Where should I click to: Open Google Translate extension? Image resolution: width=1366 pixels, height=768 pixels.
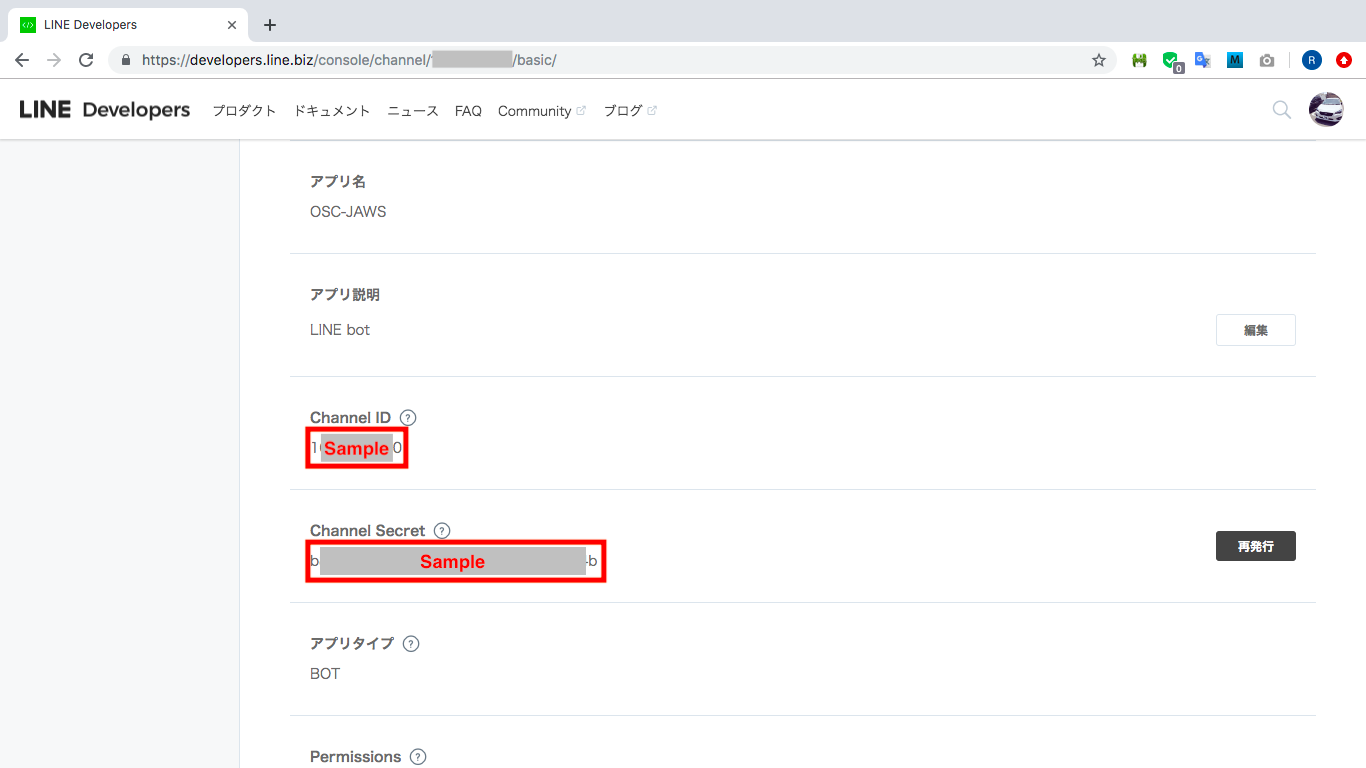(x=1203, y=60)
